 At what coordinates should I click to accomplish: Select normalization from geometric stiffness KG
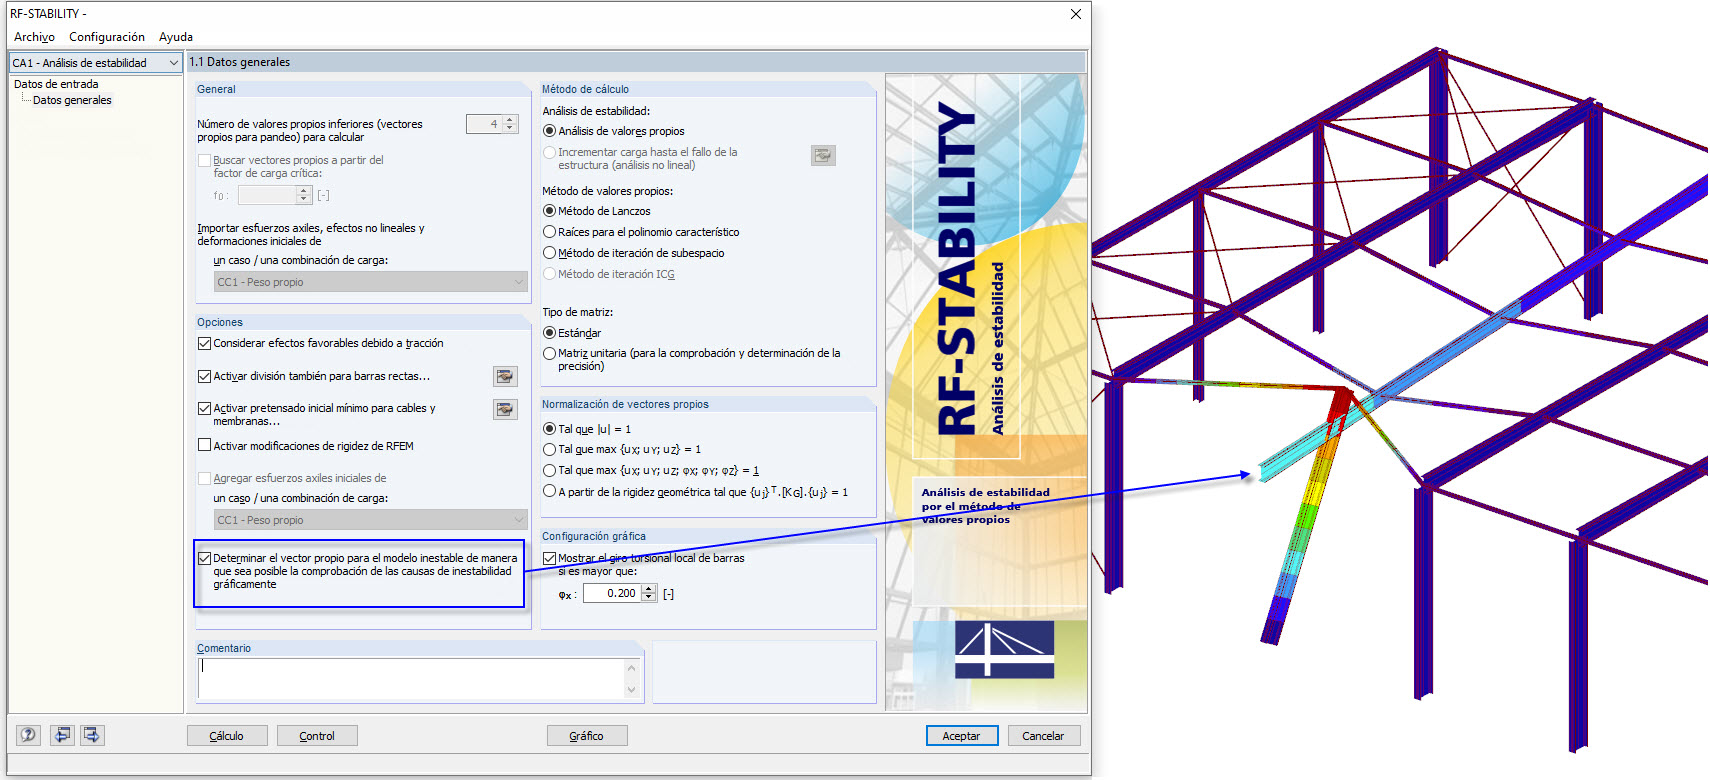[x=549, y=491]
